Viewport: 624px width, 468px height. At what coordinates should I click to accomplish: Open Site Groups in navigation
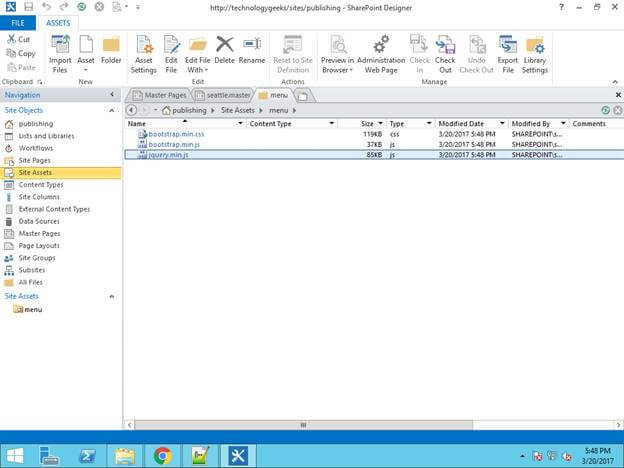click(37, 258)
